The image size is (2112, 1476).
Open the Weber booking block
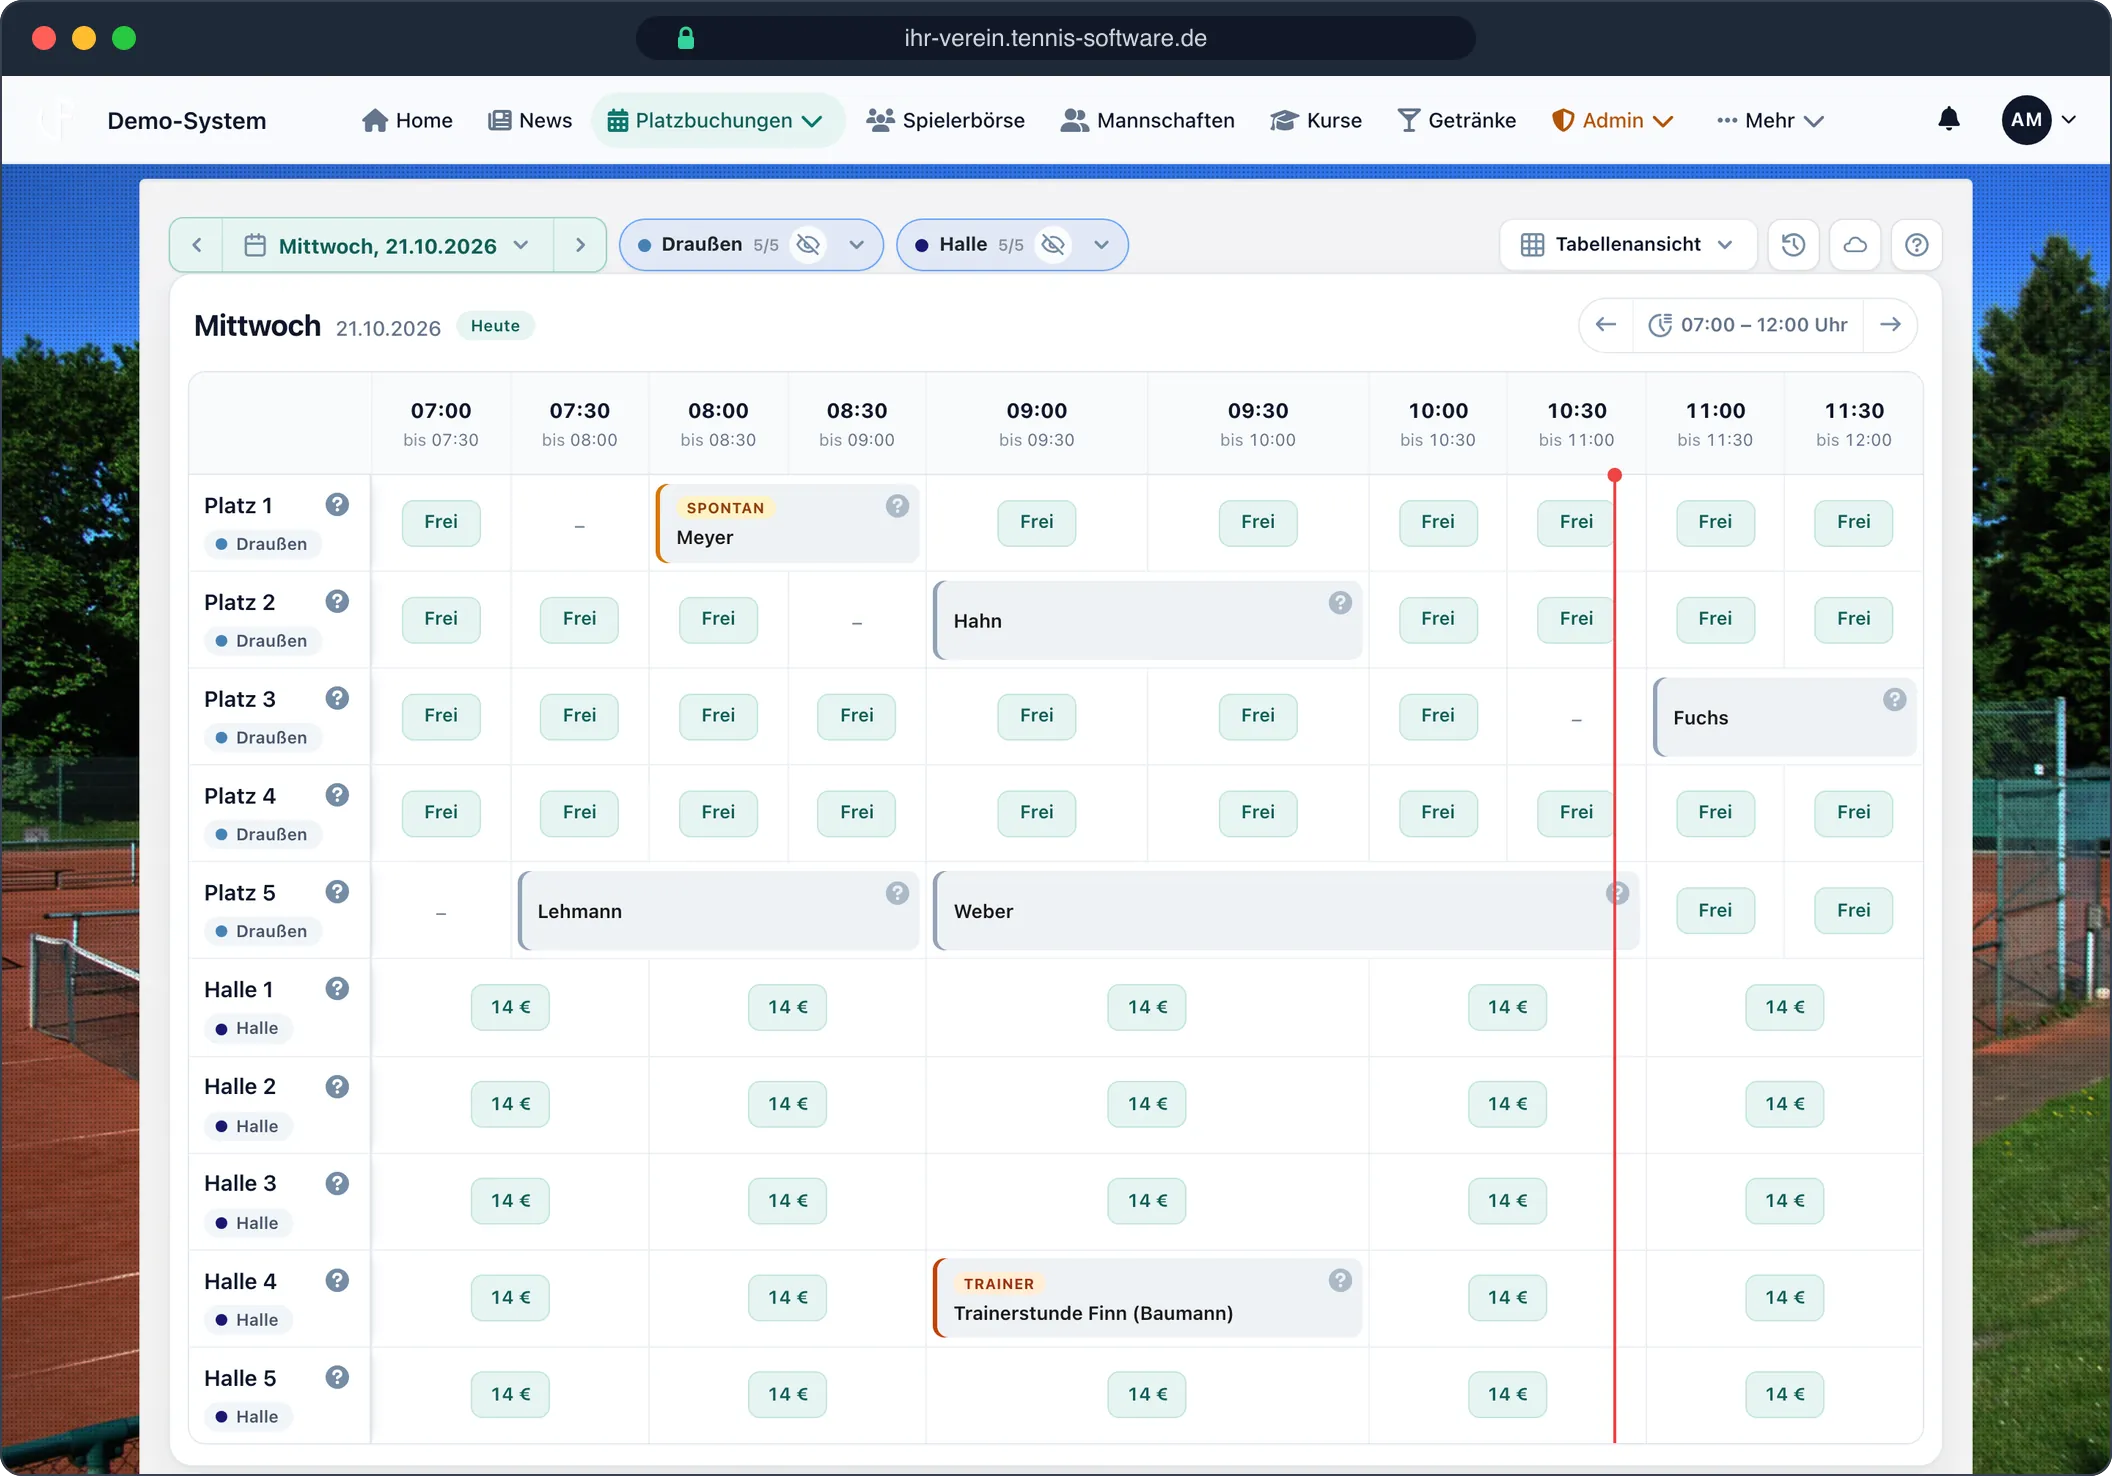1285,910
